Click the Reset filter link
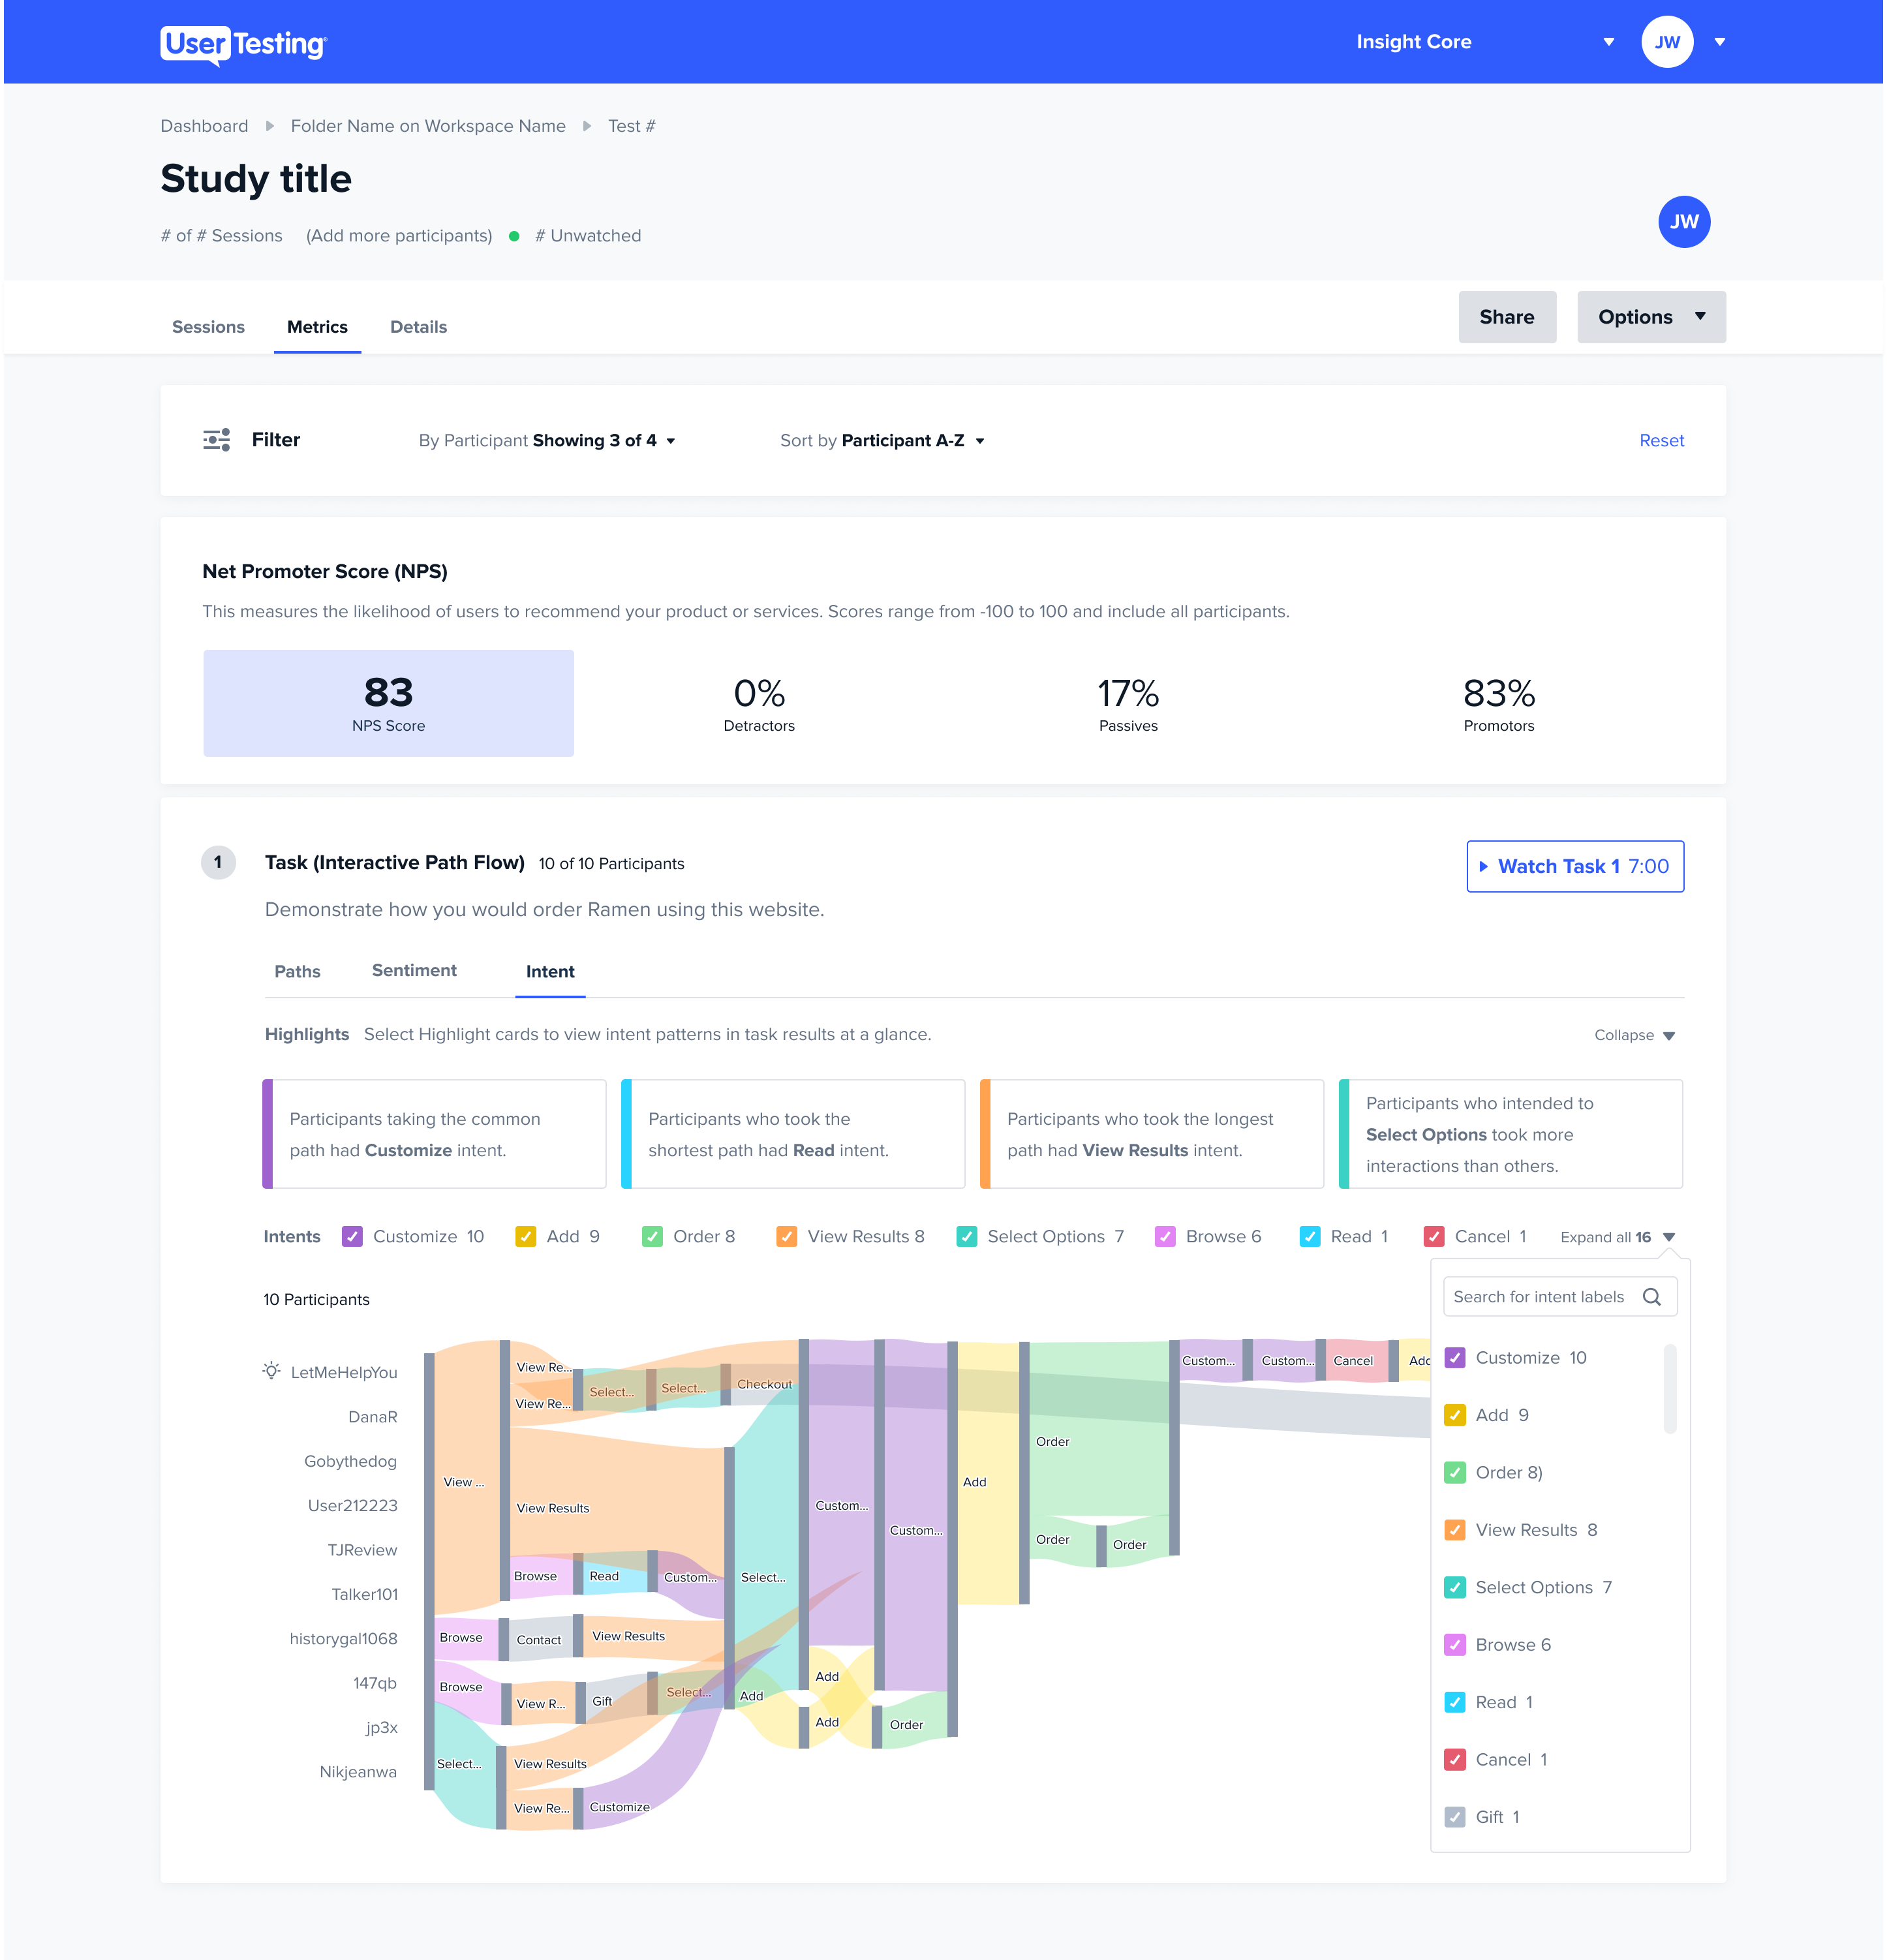Screen dimensions: 1887x1960 (x=1661, y=441)
